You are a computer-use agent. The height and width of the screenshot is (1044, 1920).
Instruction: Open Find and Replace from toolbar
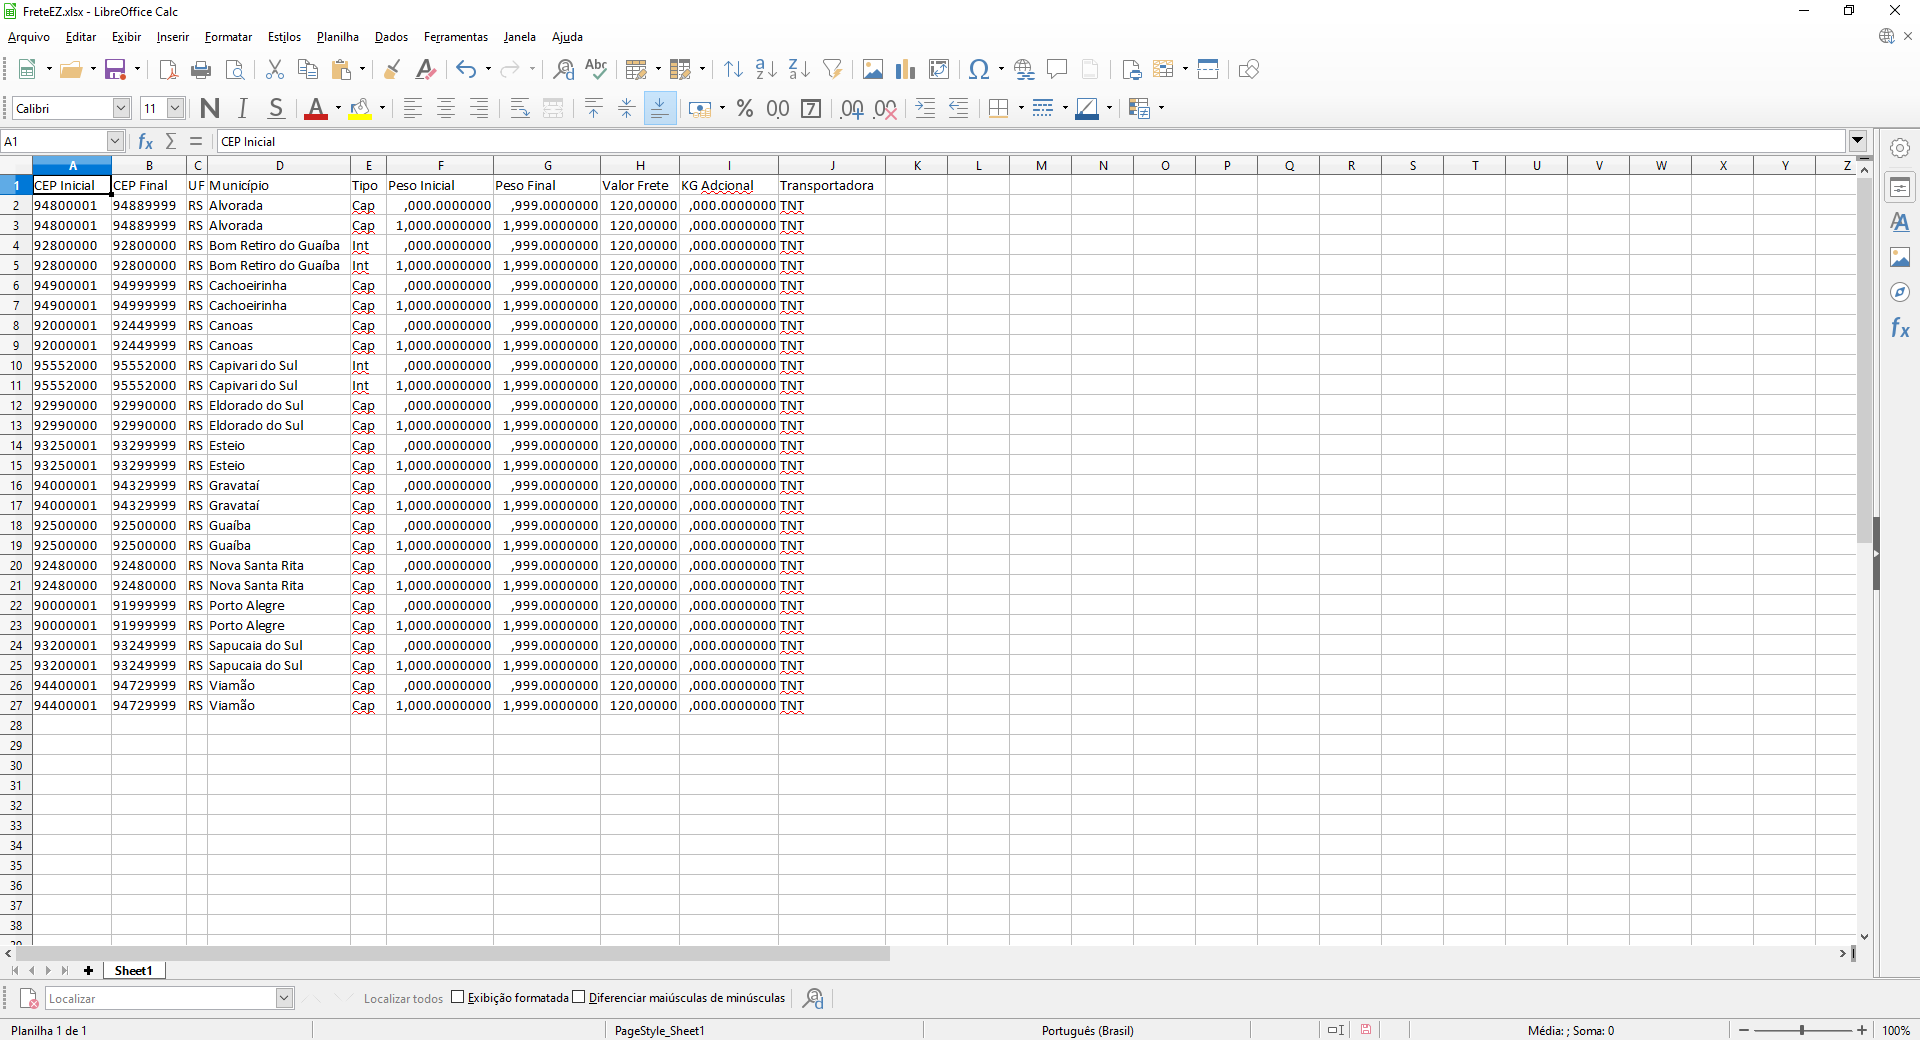click(x=564, y=69)
